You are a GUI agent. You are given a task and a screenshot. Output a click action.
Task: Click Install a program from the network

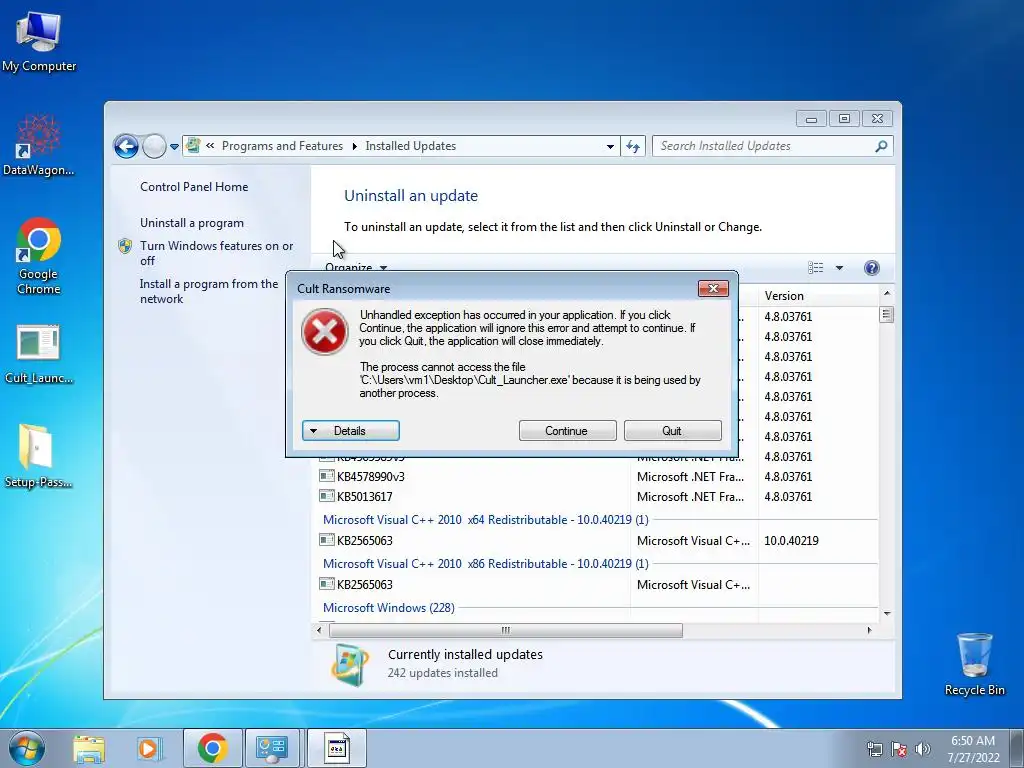pos(208,291)
